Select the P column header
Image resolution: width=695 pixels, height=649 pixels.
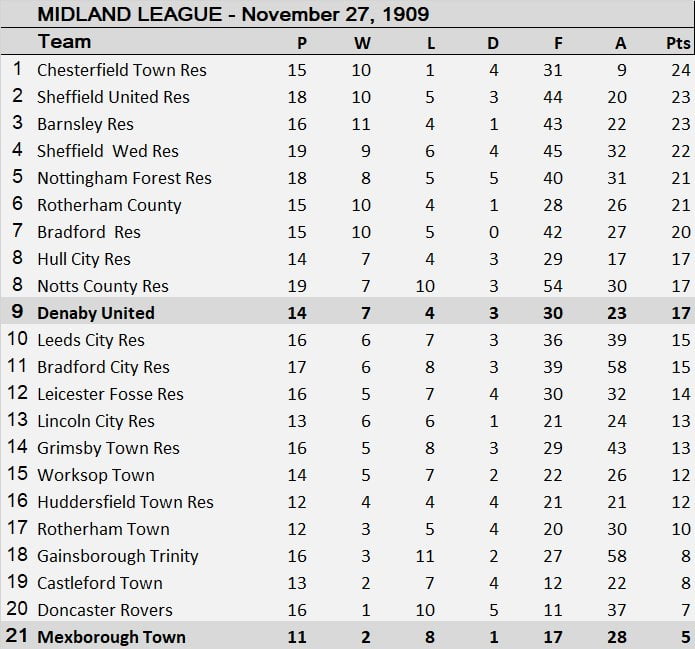302,43
